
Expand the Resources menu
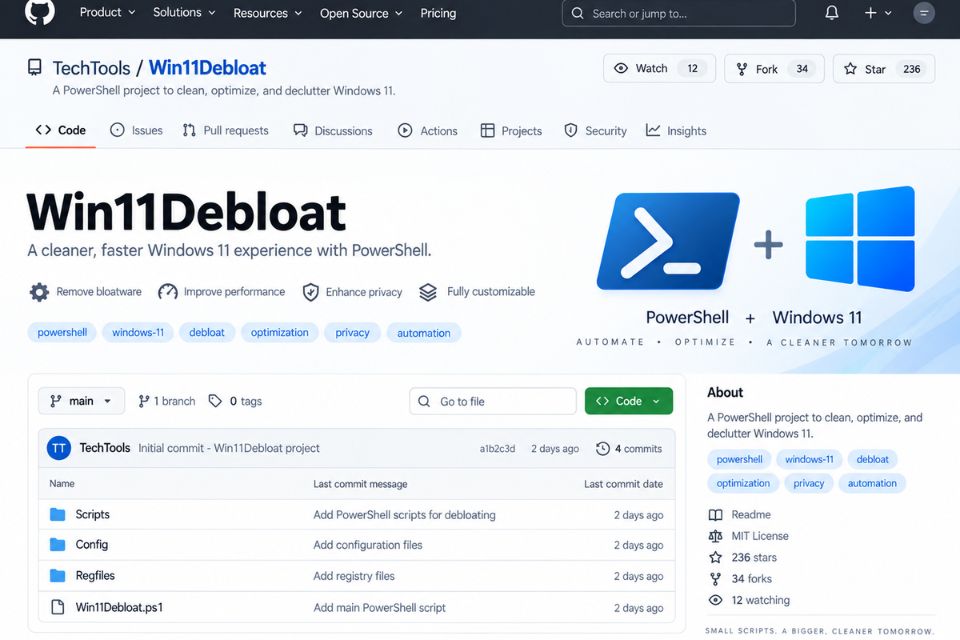pyautogui.click(x=268, y=13)
